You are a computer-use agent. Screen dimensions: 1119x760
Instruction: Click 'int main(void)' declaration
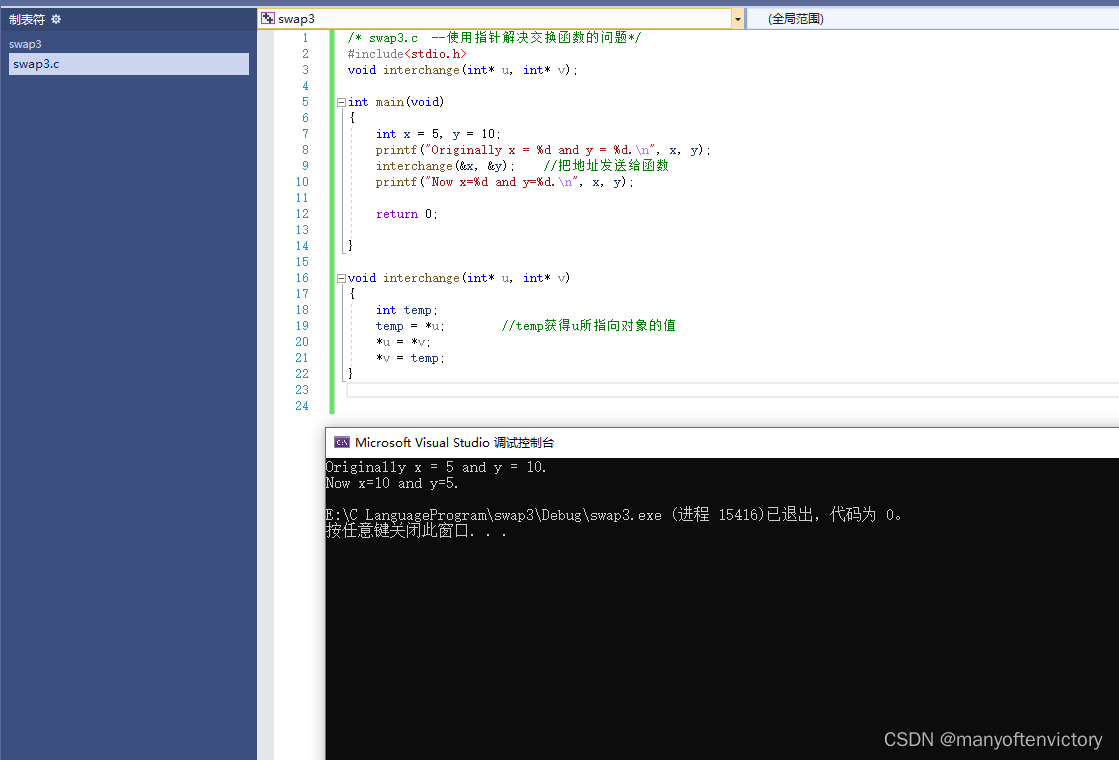(x=396, y=102)
